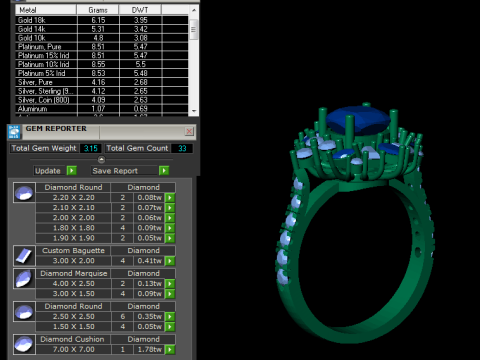This screenshot has width=480, height=360.
Task: Select the Silver, Coin (800) row
Action: (x=102, y=100)
